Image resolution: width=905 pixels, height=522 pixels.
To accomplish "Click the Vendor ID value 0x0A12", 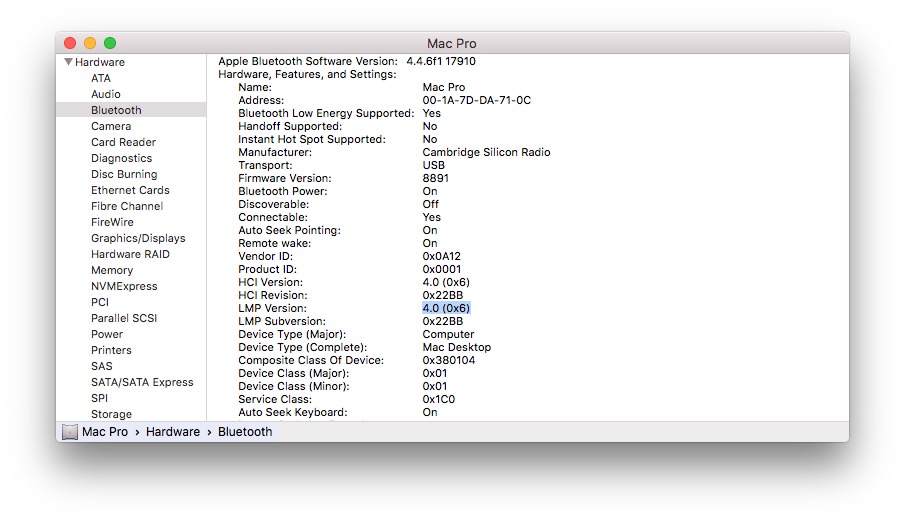I will click(442, 256).
